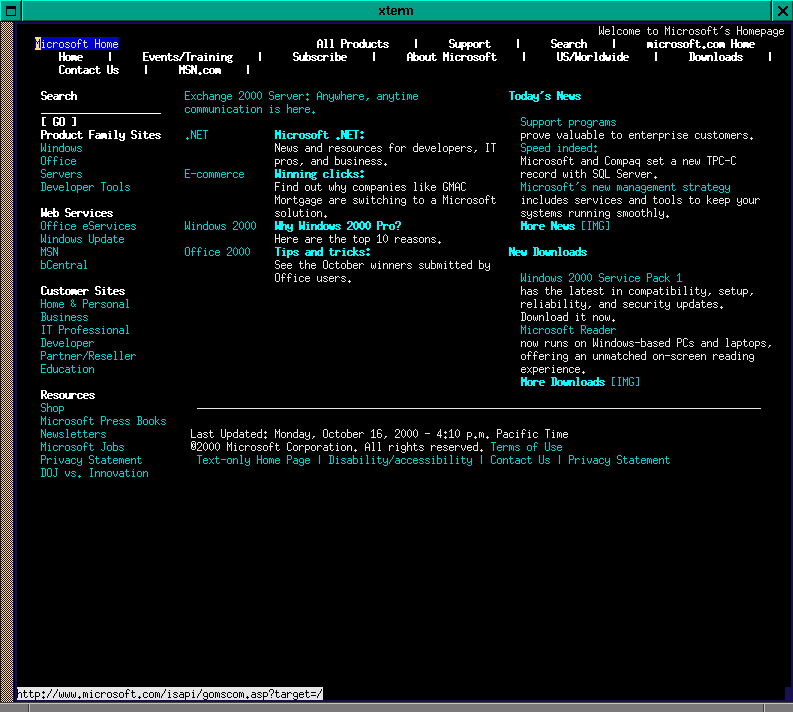Click the xterm title bar maximize button

point(782,10)
